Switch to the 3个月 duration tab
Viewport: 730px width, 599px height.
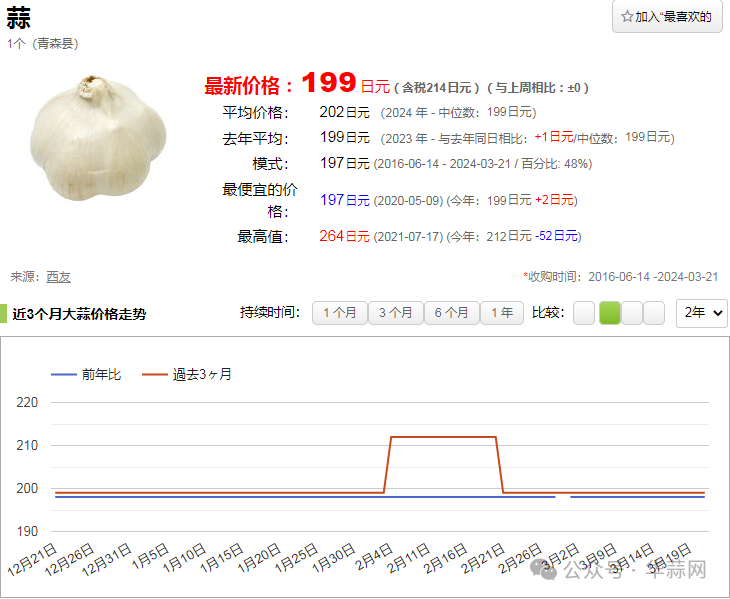394,313
